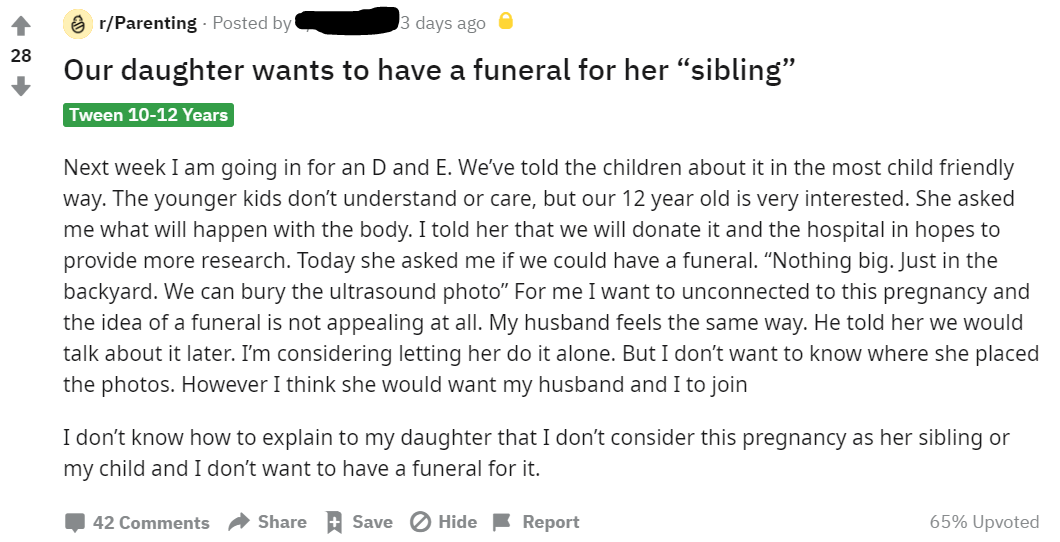The width and height of the screenshot is (1060, 542).
Task: Downvote the post with the down arrow
Action: point(21,86)
